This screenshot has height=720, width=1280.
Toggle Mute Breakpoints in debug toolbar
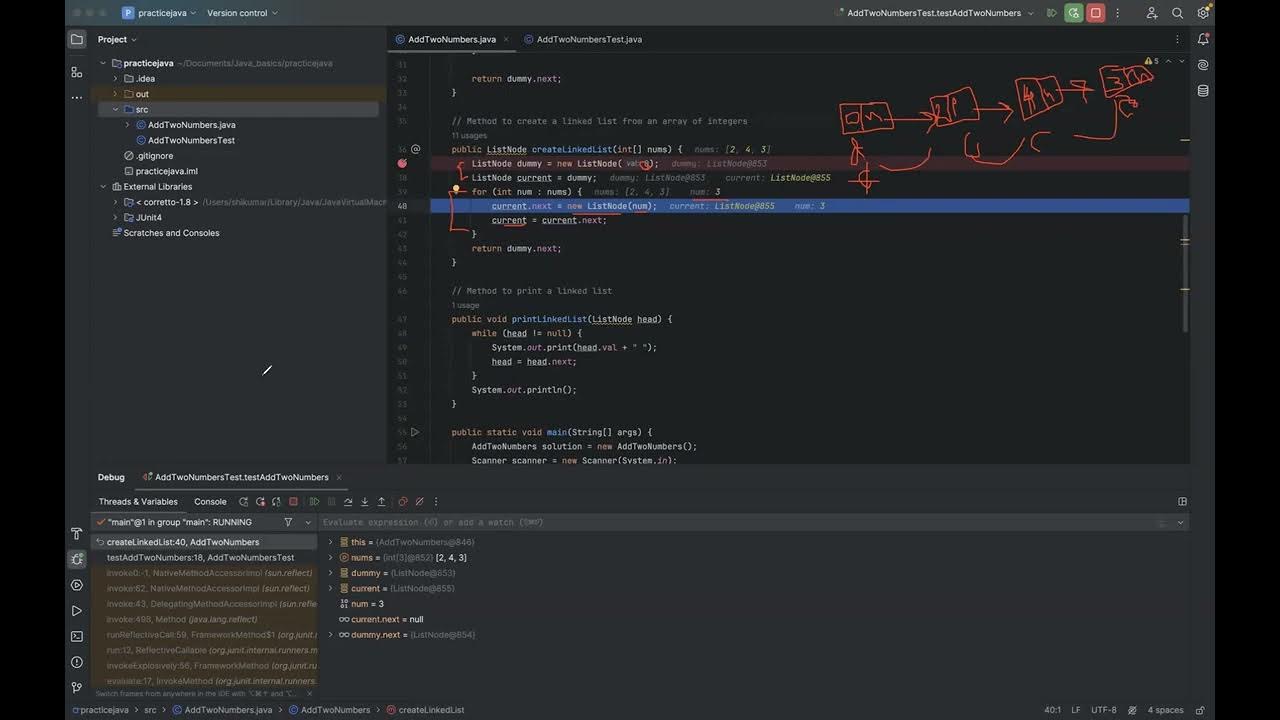(x=420, y=502)
